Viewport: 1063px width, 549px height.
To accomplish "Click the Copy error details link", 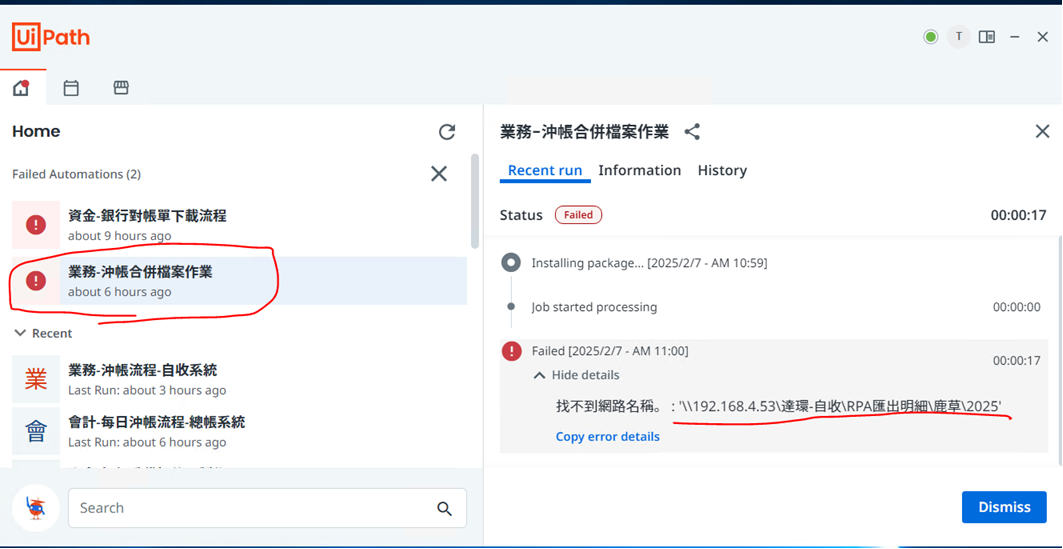I will point(607,437).
